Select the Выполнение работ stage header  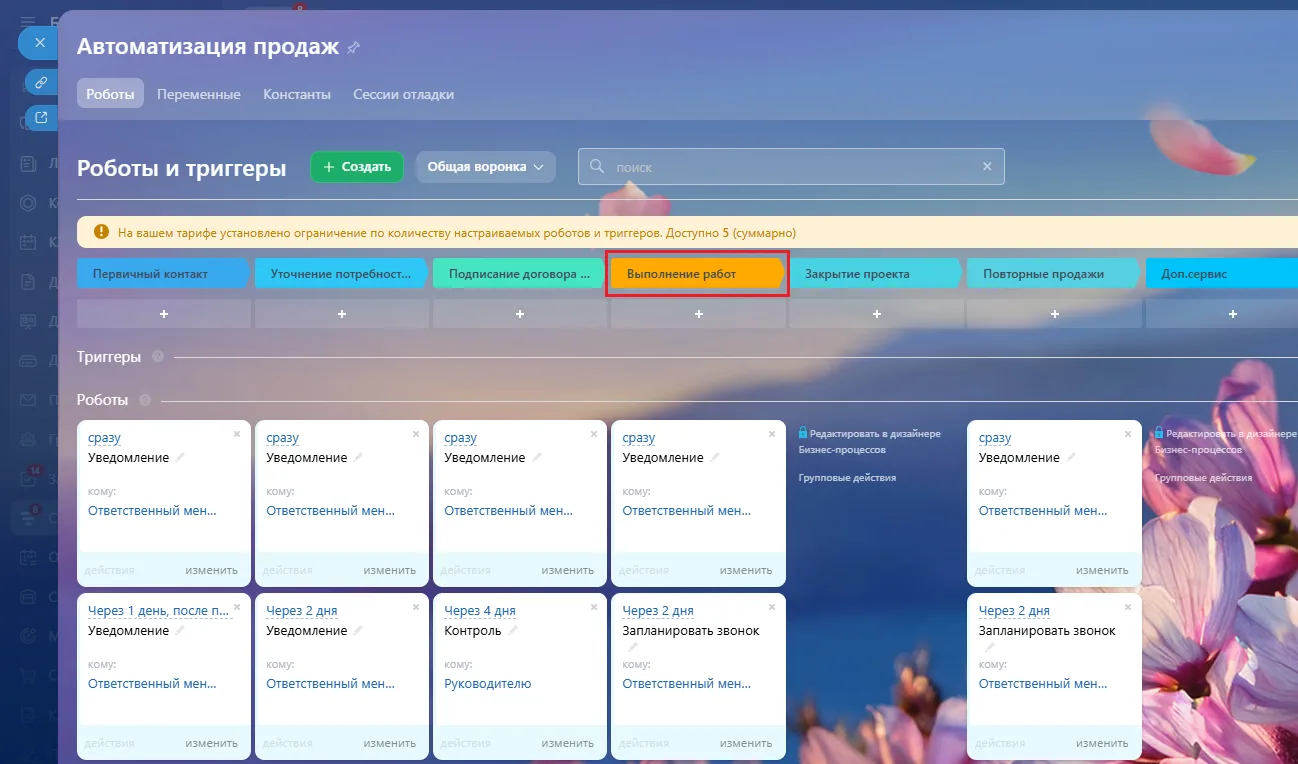[x=698, y=274]
